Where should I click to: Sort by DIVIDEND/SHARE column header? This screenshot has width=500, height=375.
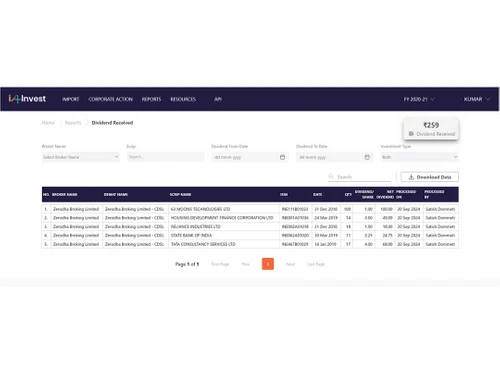tap(364, 194)
